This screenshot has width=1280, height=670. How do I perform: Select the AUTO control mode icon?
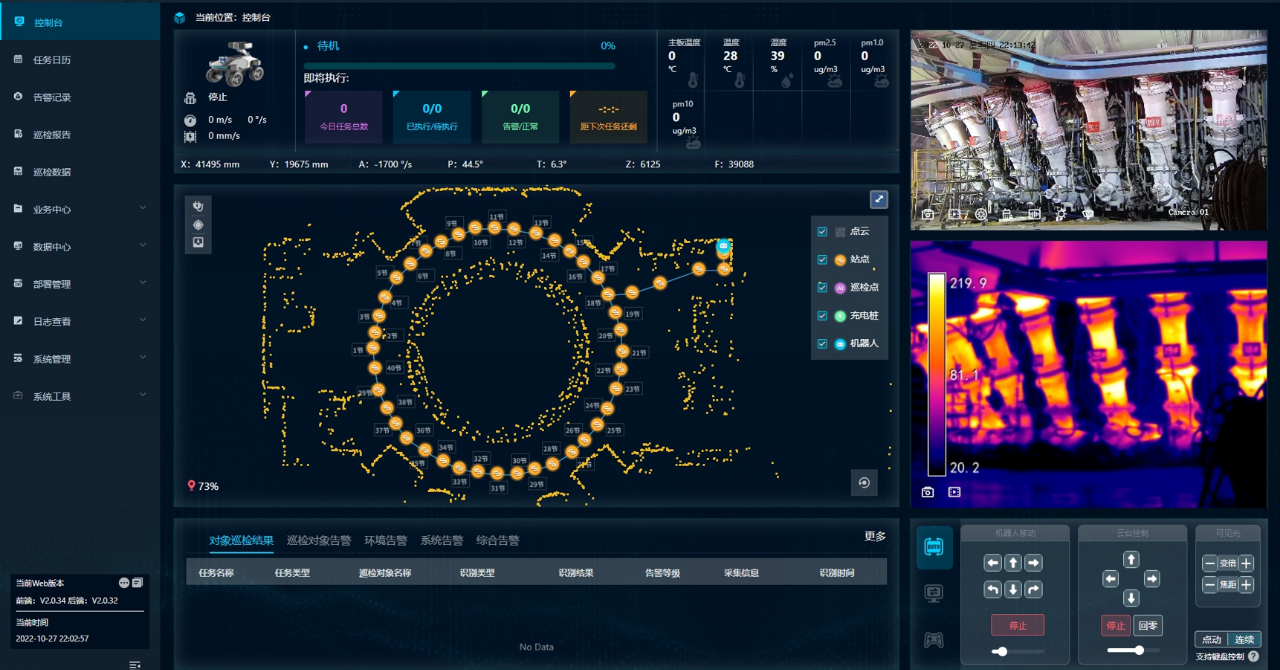pyautogui.click(x=934, y=547)
